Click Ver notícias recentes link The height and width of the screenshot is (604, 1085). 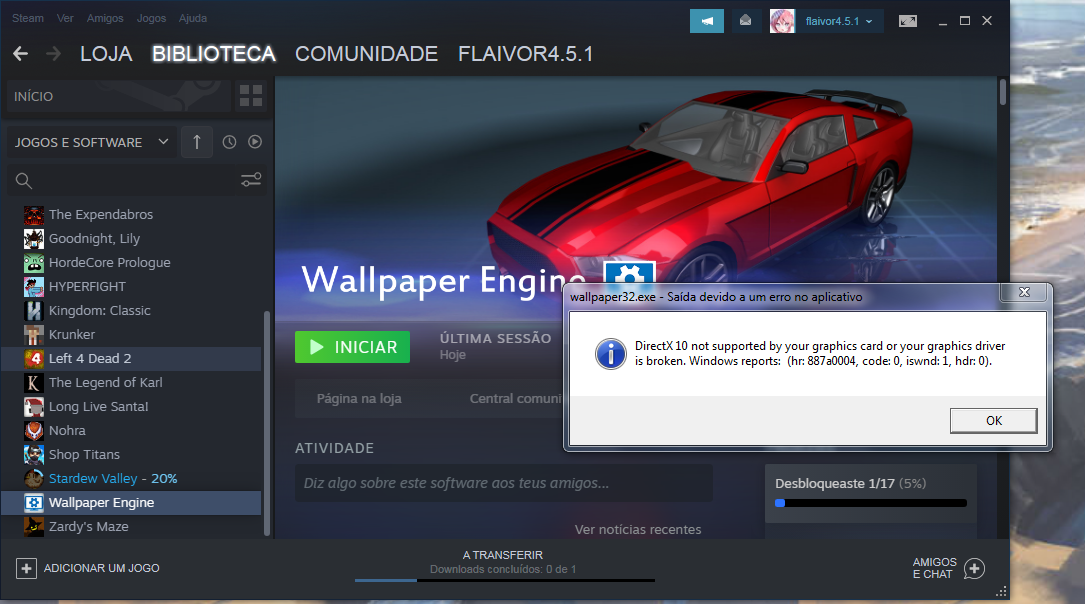pos(638,529)
